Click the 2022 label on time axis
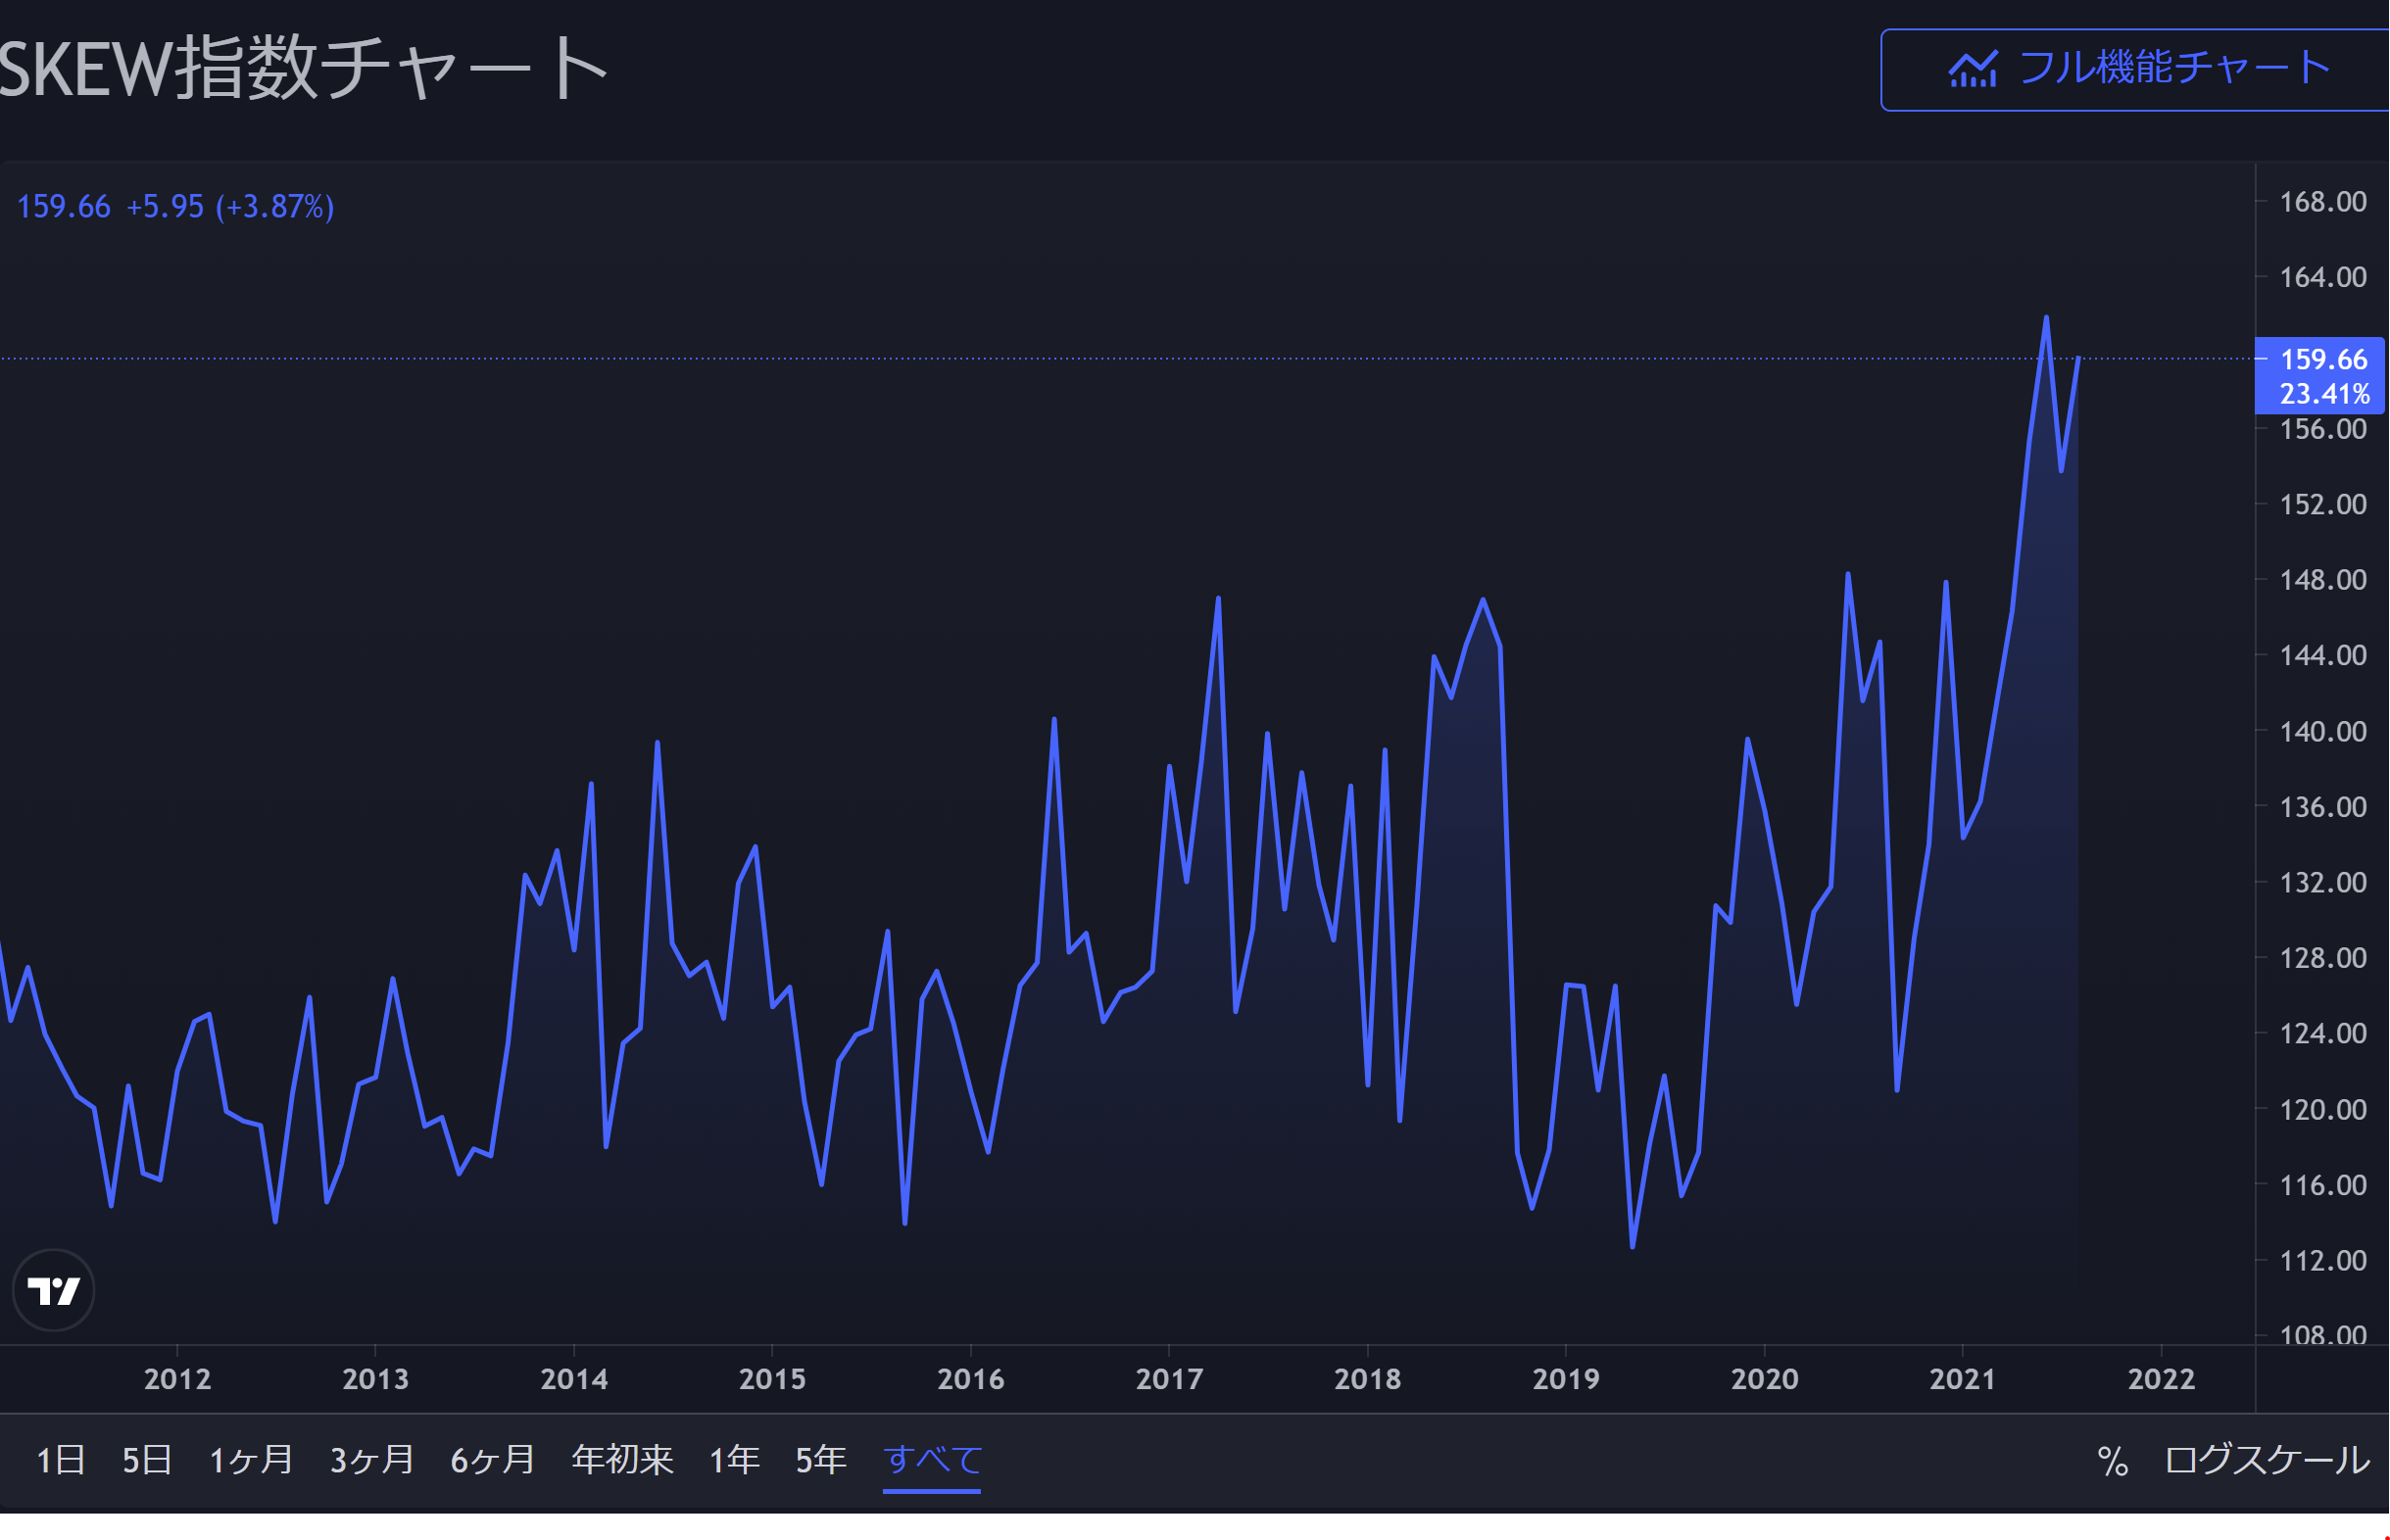The image size is (2390, 1540). click(x=2161, y=1380)
